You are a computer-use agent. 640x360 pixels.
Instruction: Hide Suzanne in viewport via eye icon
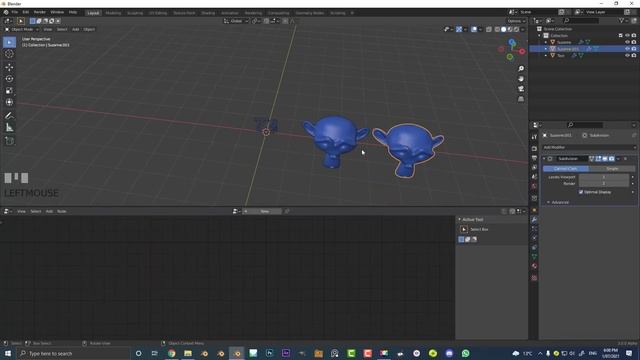click(627, 42)
